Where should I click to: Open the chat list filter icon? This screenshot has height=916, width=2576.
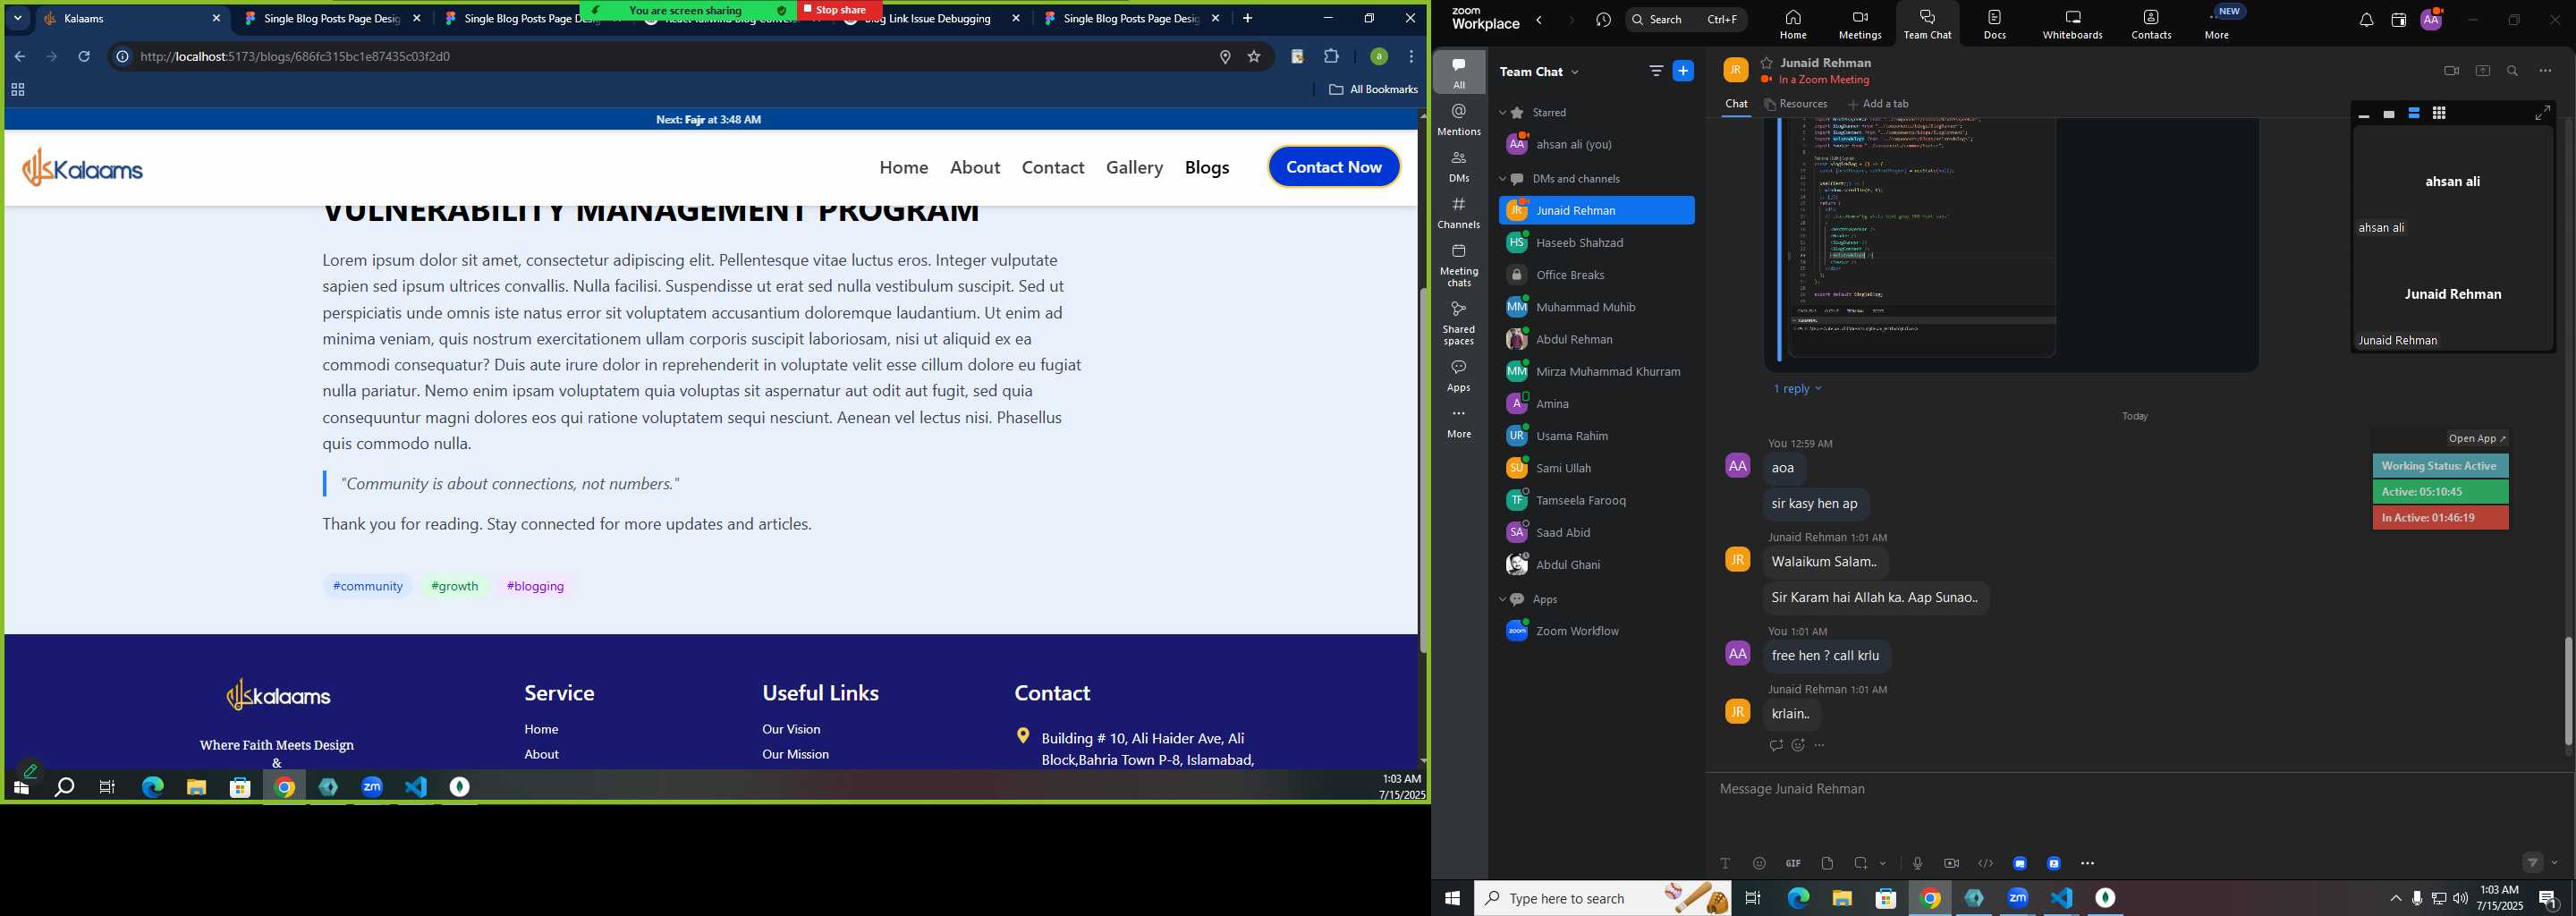(x=1656, y=71)
